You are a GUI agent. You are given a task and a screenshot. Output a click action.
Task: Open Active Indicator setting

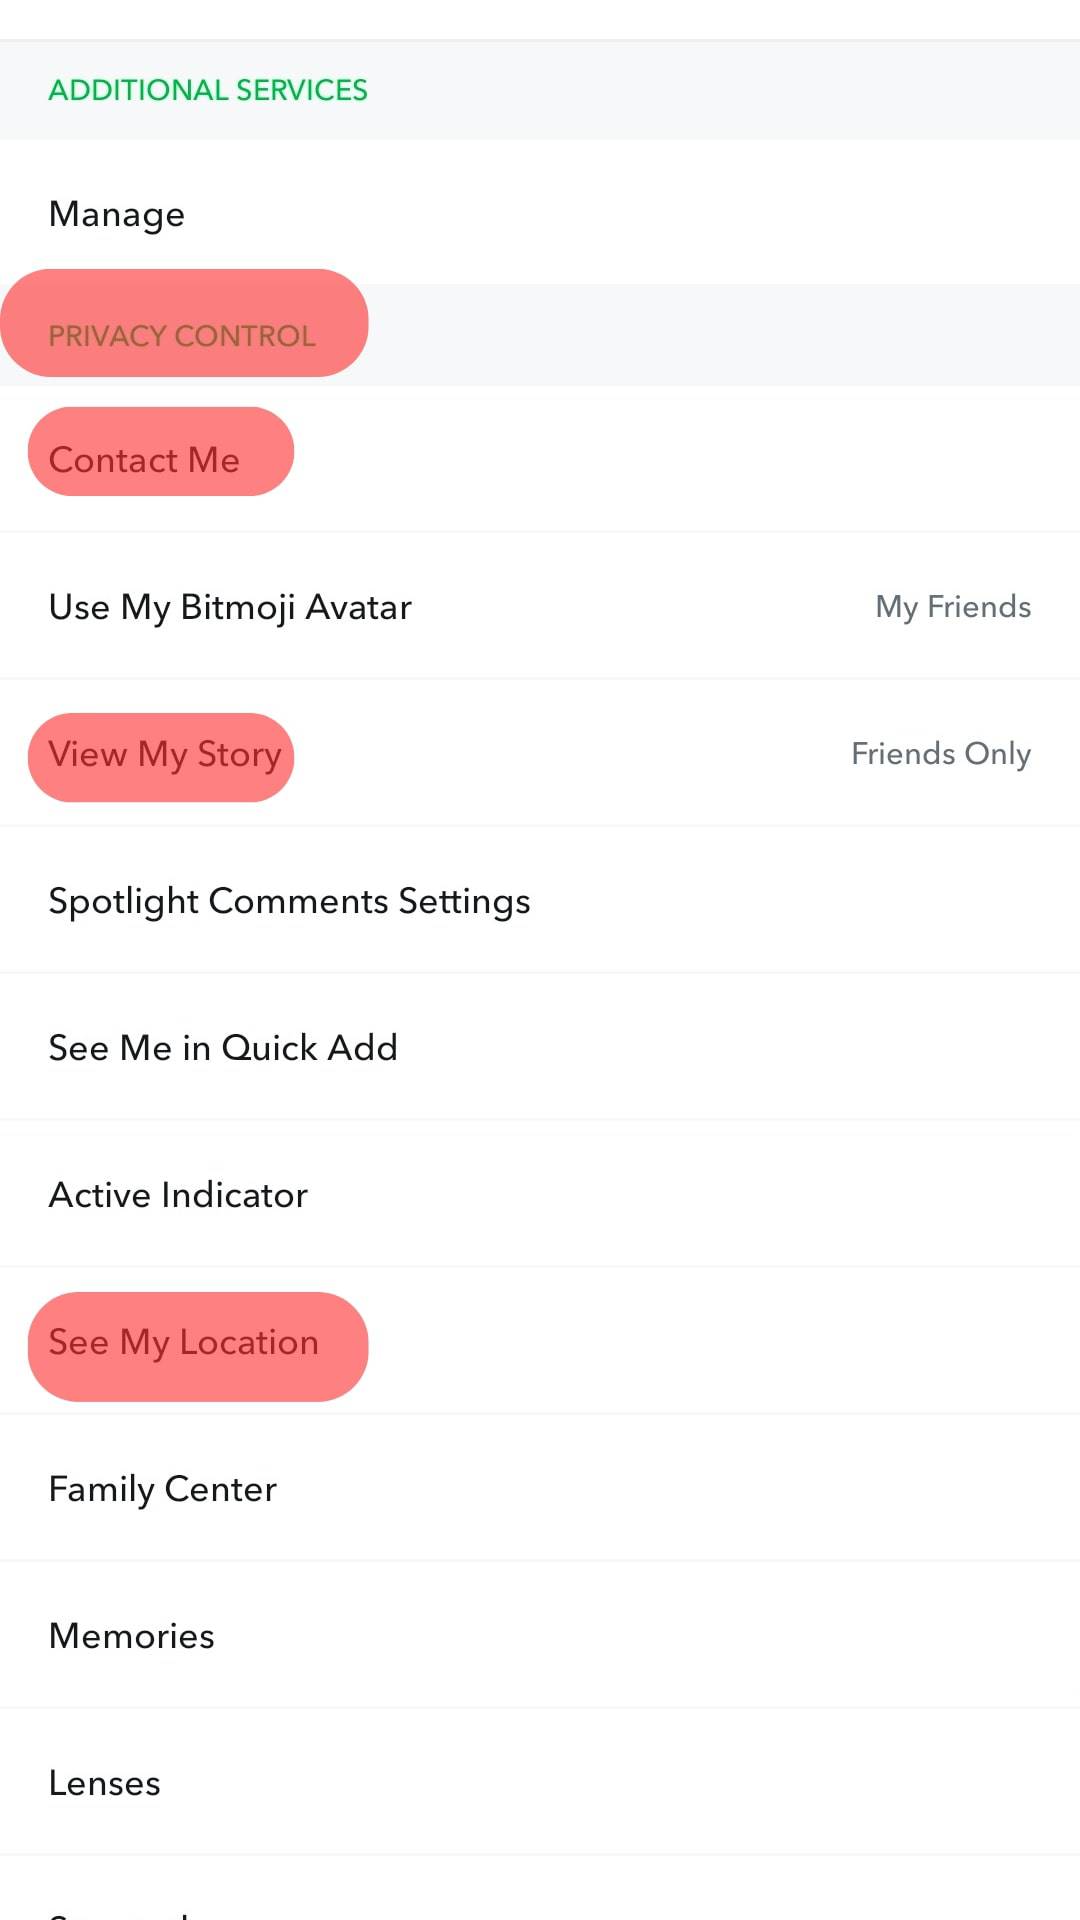point(178,1195)
